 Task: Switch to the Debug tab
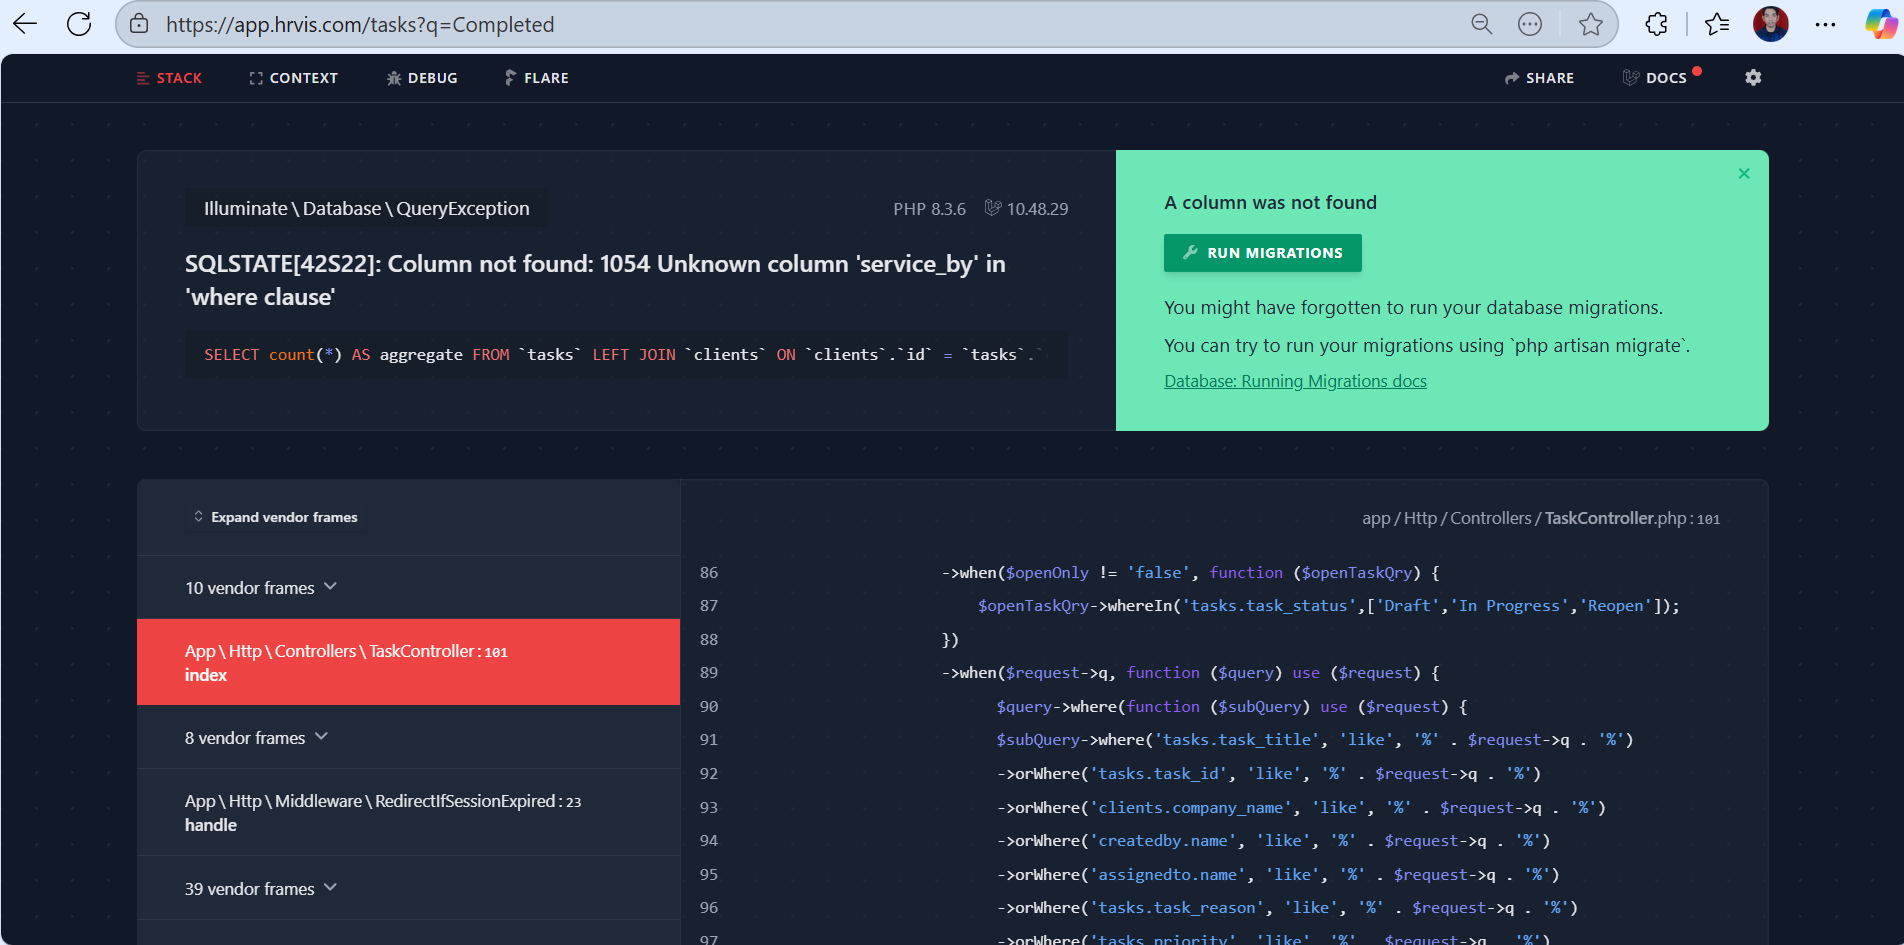tap(422, 78)
